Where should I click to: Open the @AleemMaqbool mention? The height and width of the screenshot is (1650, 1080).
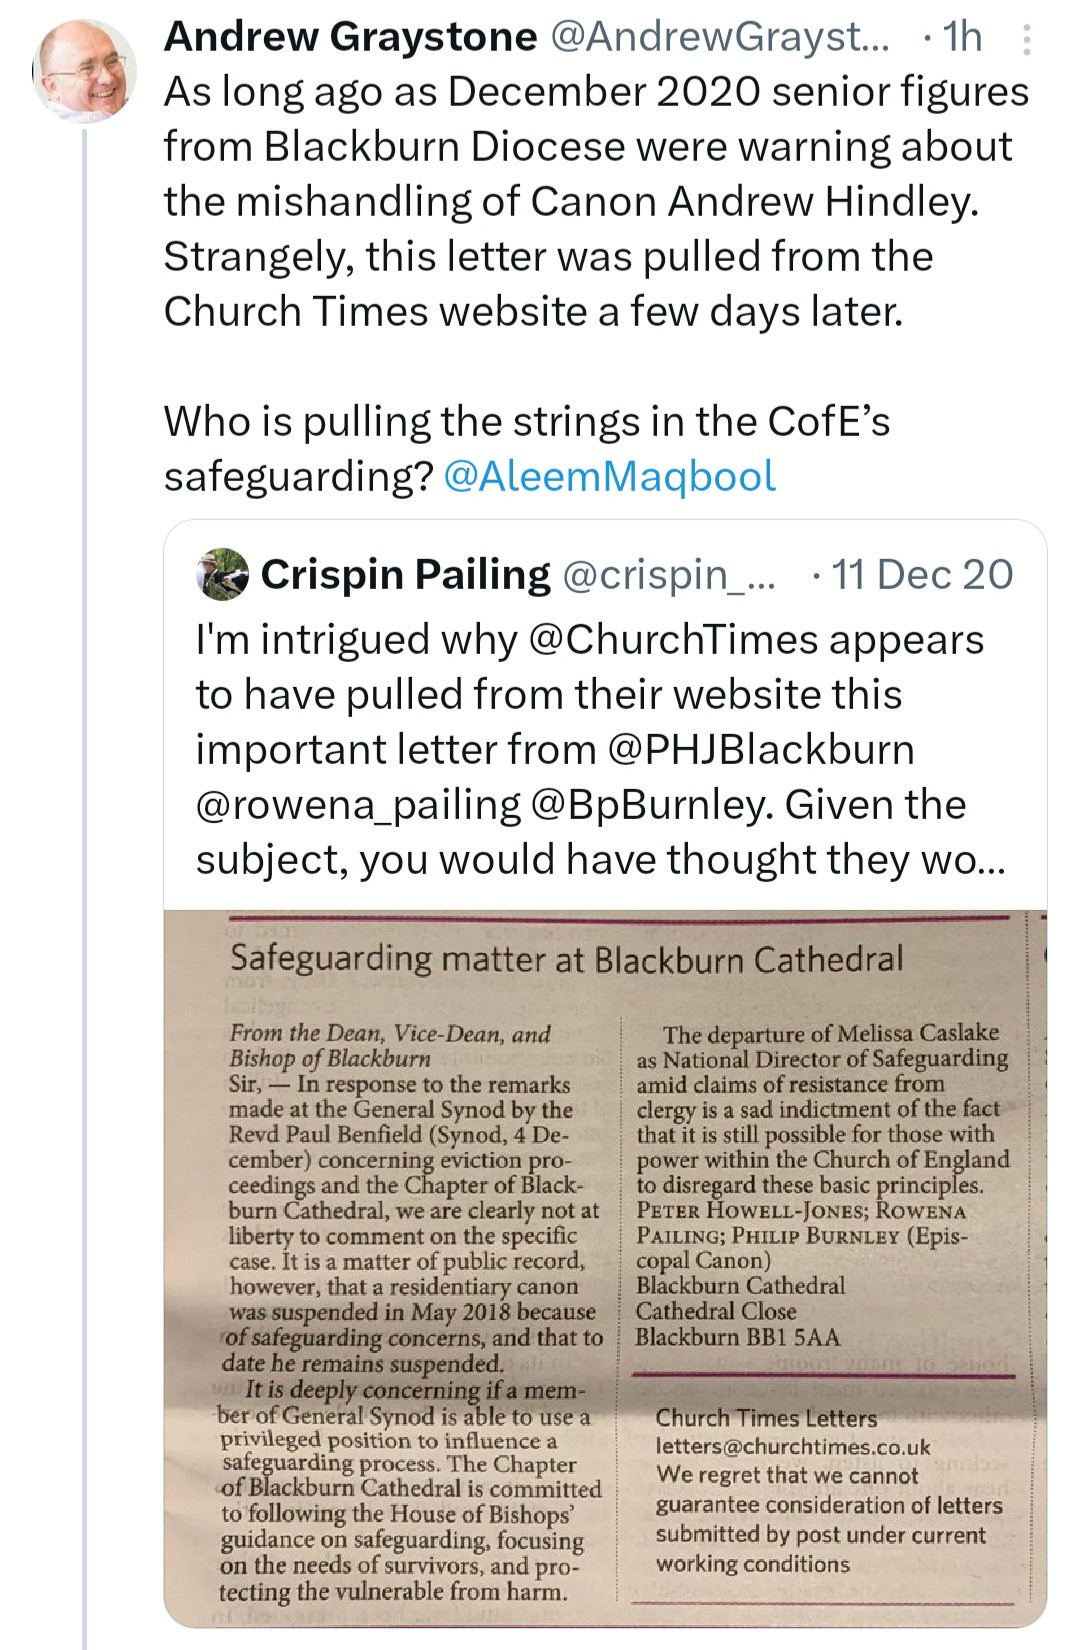609,476
